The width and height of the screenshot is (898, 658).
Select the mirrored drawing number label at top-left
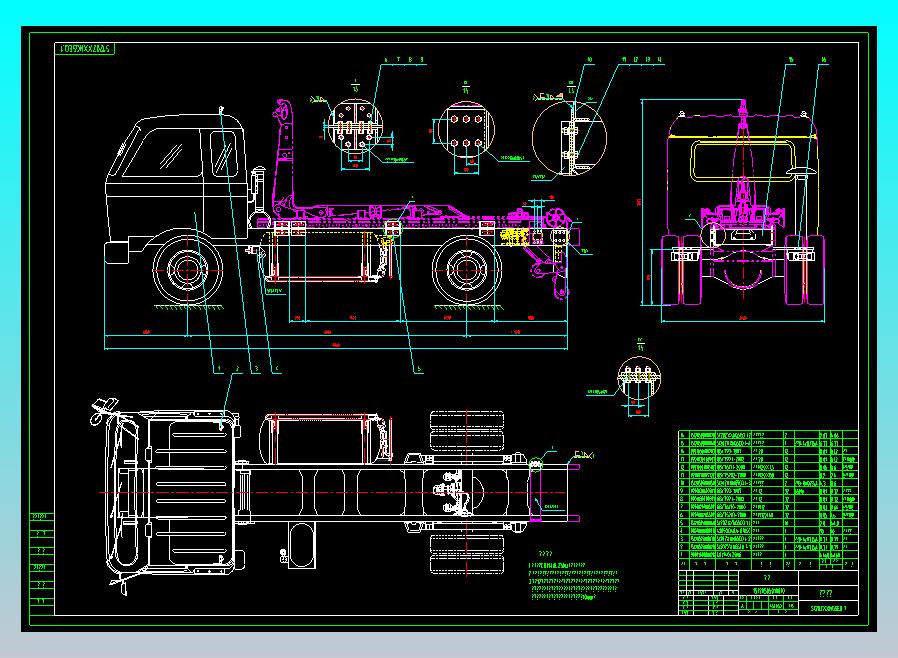point(85,49)
